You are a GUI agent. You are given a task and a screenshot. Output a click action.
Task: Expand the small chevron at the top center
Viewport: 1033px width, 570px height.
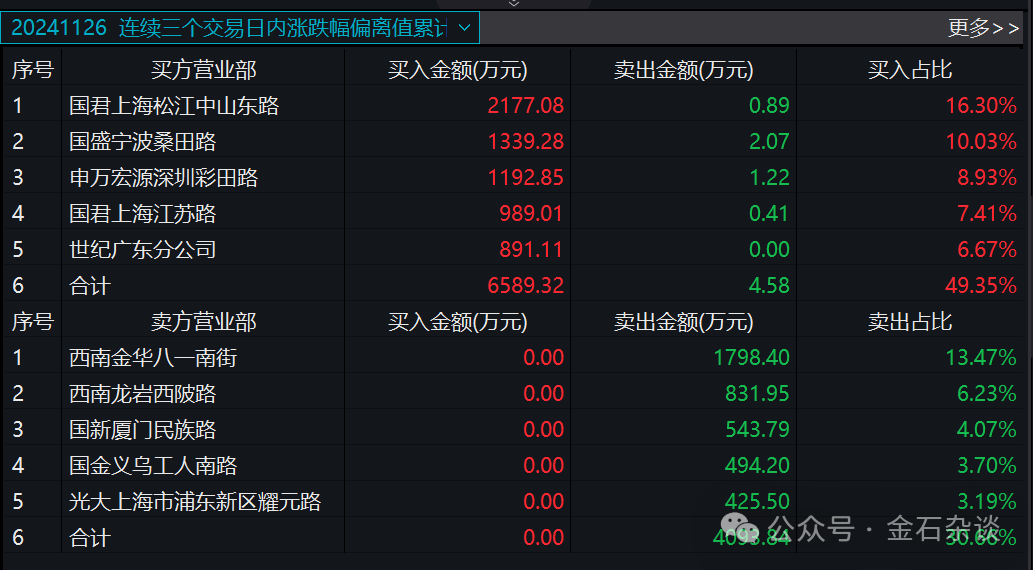[x=514, y=3]
